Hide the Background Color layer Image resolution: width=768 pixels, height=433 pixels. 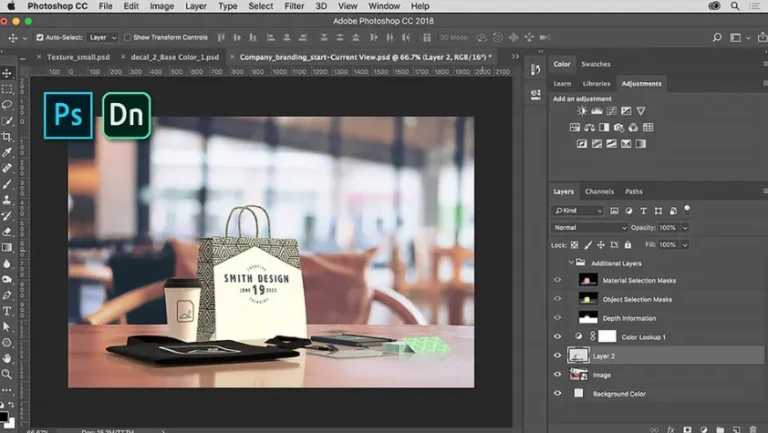tap(557, 393)
